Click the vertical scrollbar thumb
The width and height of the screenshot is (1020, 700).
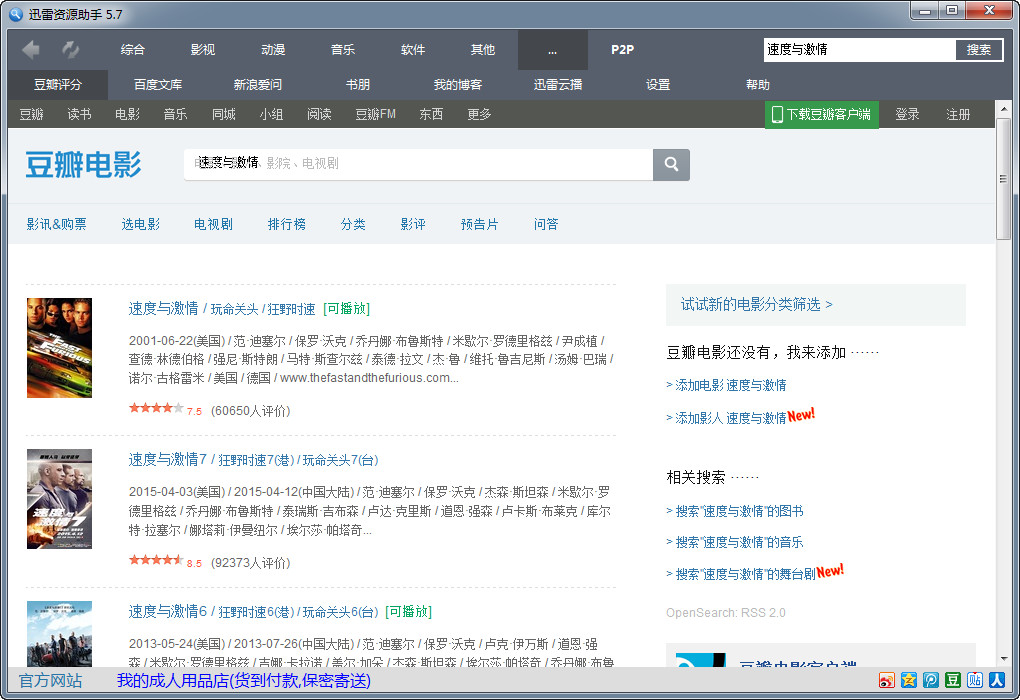coord(1003,179)
